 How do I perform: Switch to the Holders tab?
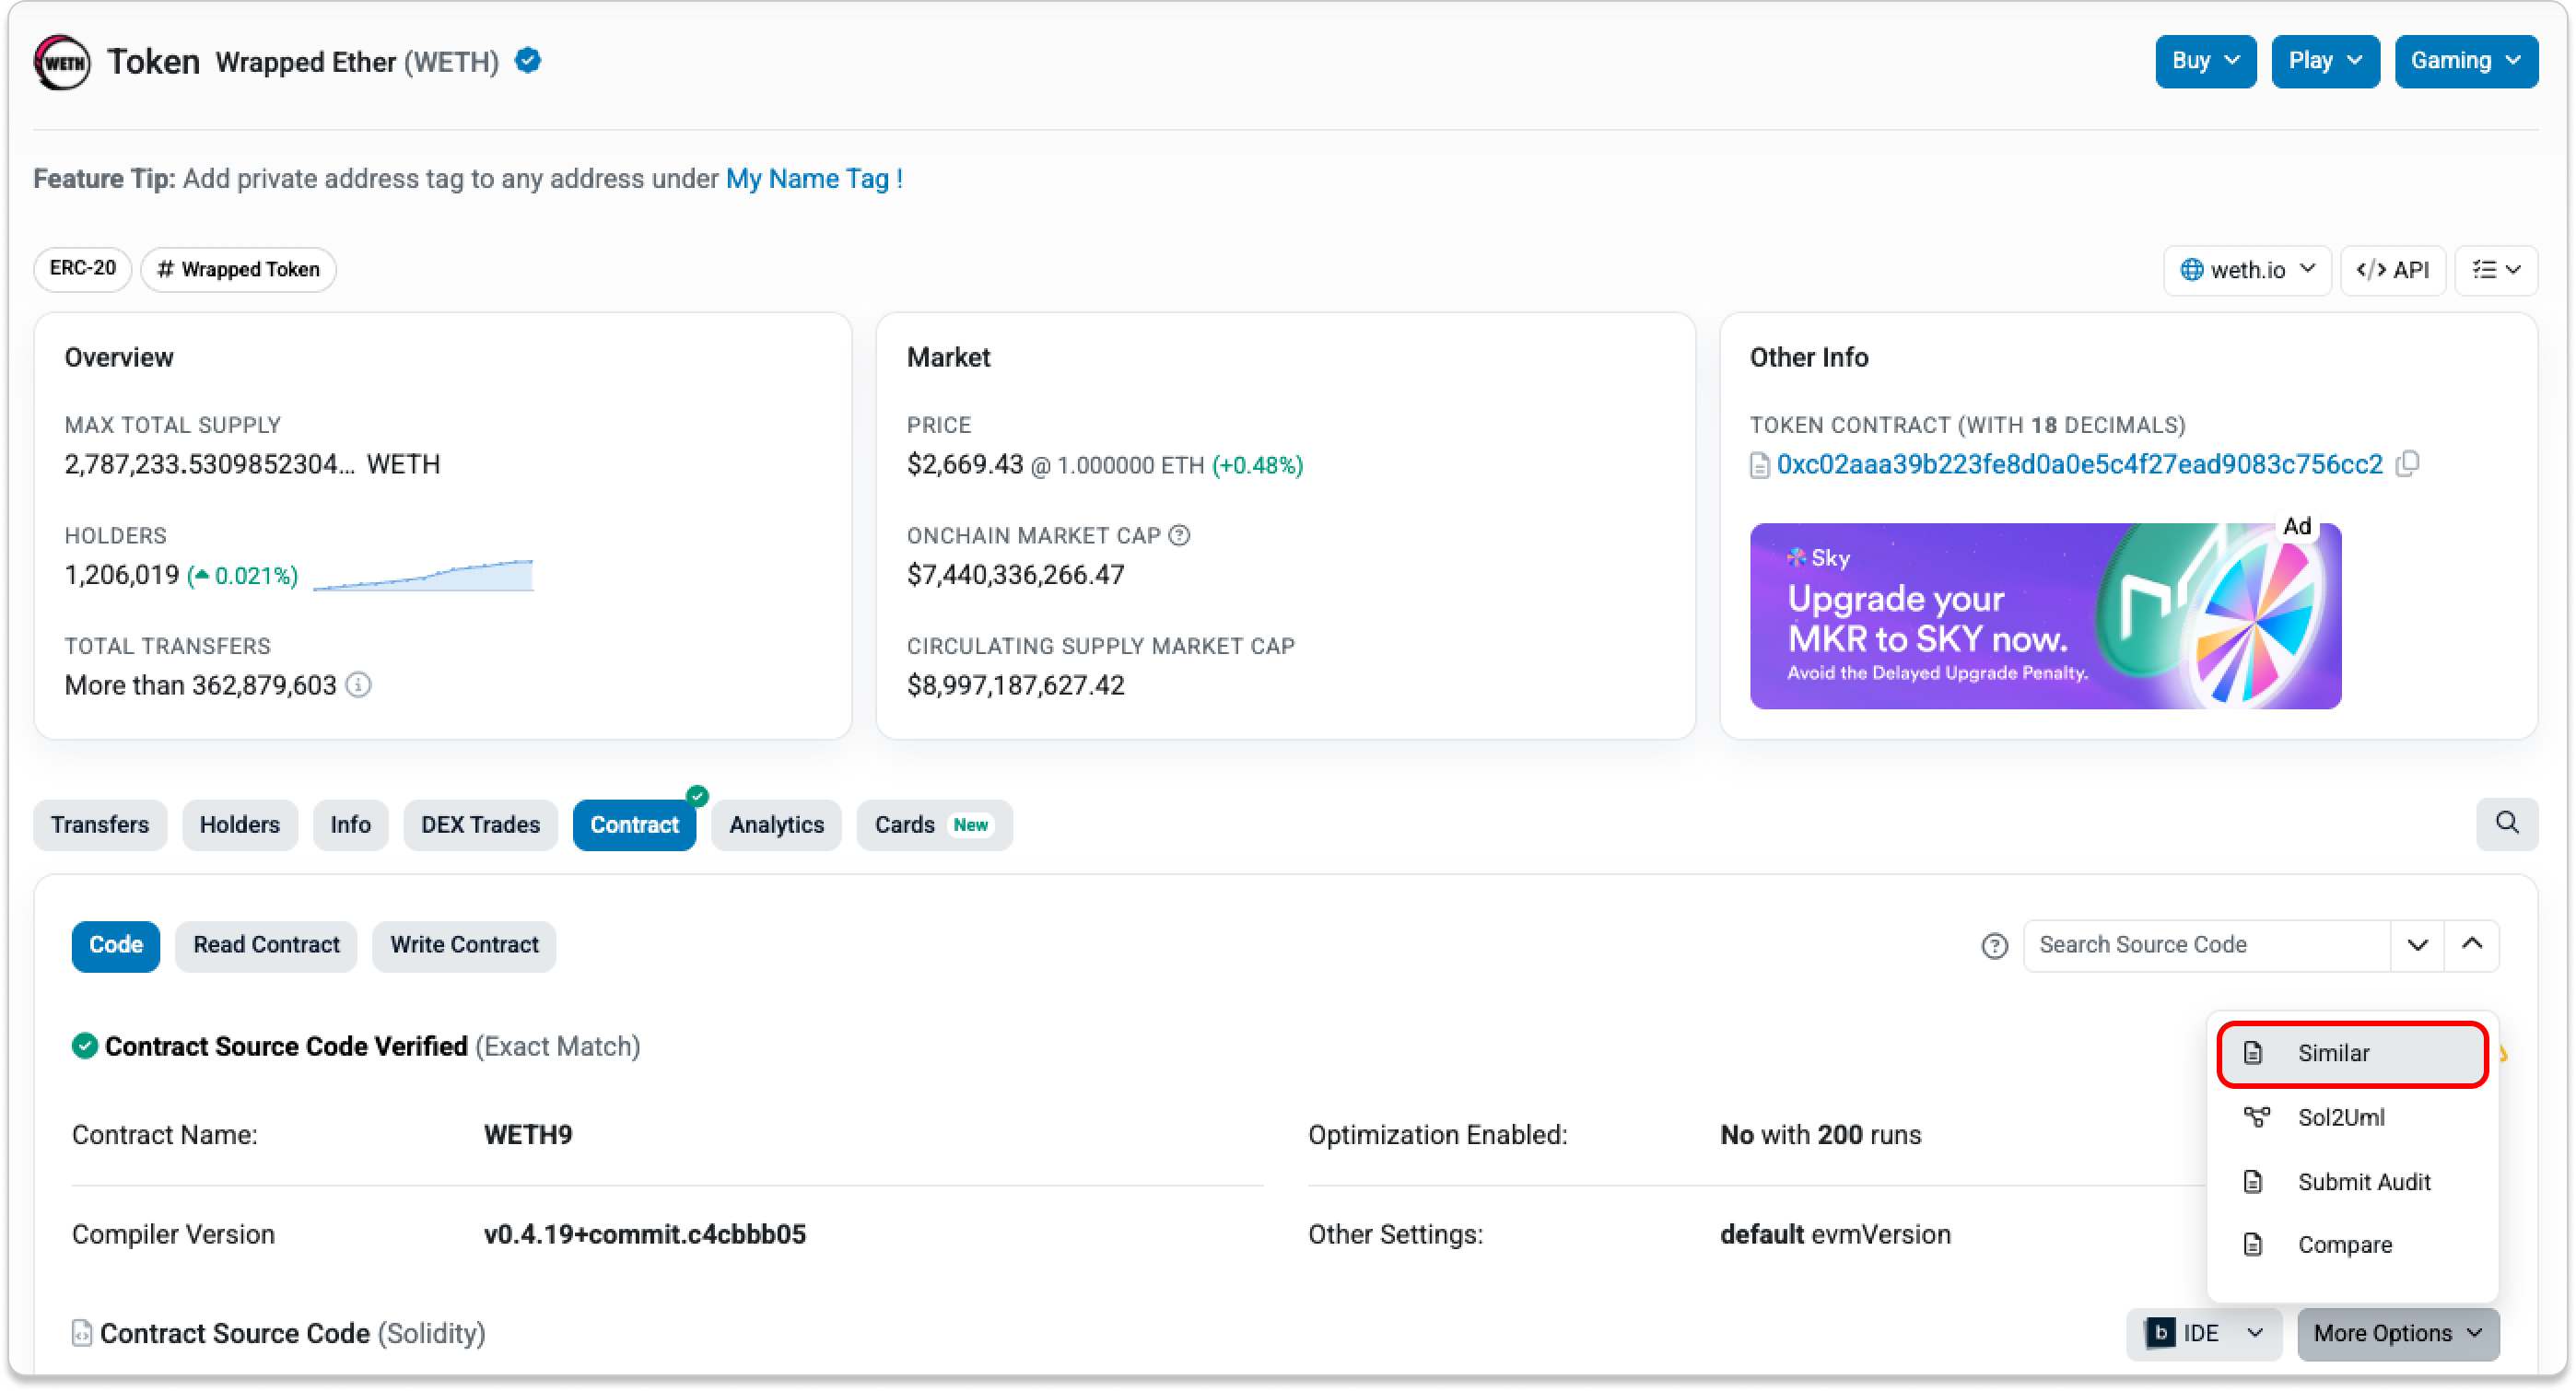pyautogui.click(x=239, y=825)
